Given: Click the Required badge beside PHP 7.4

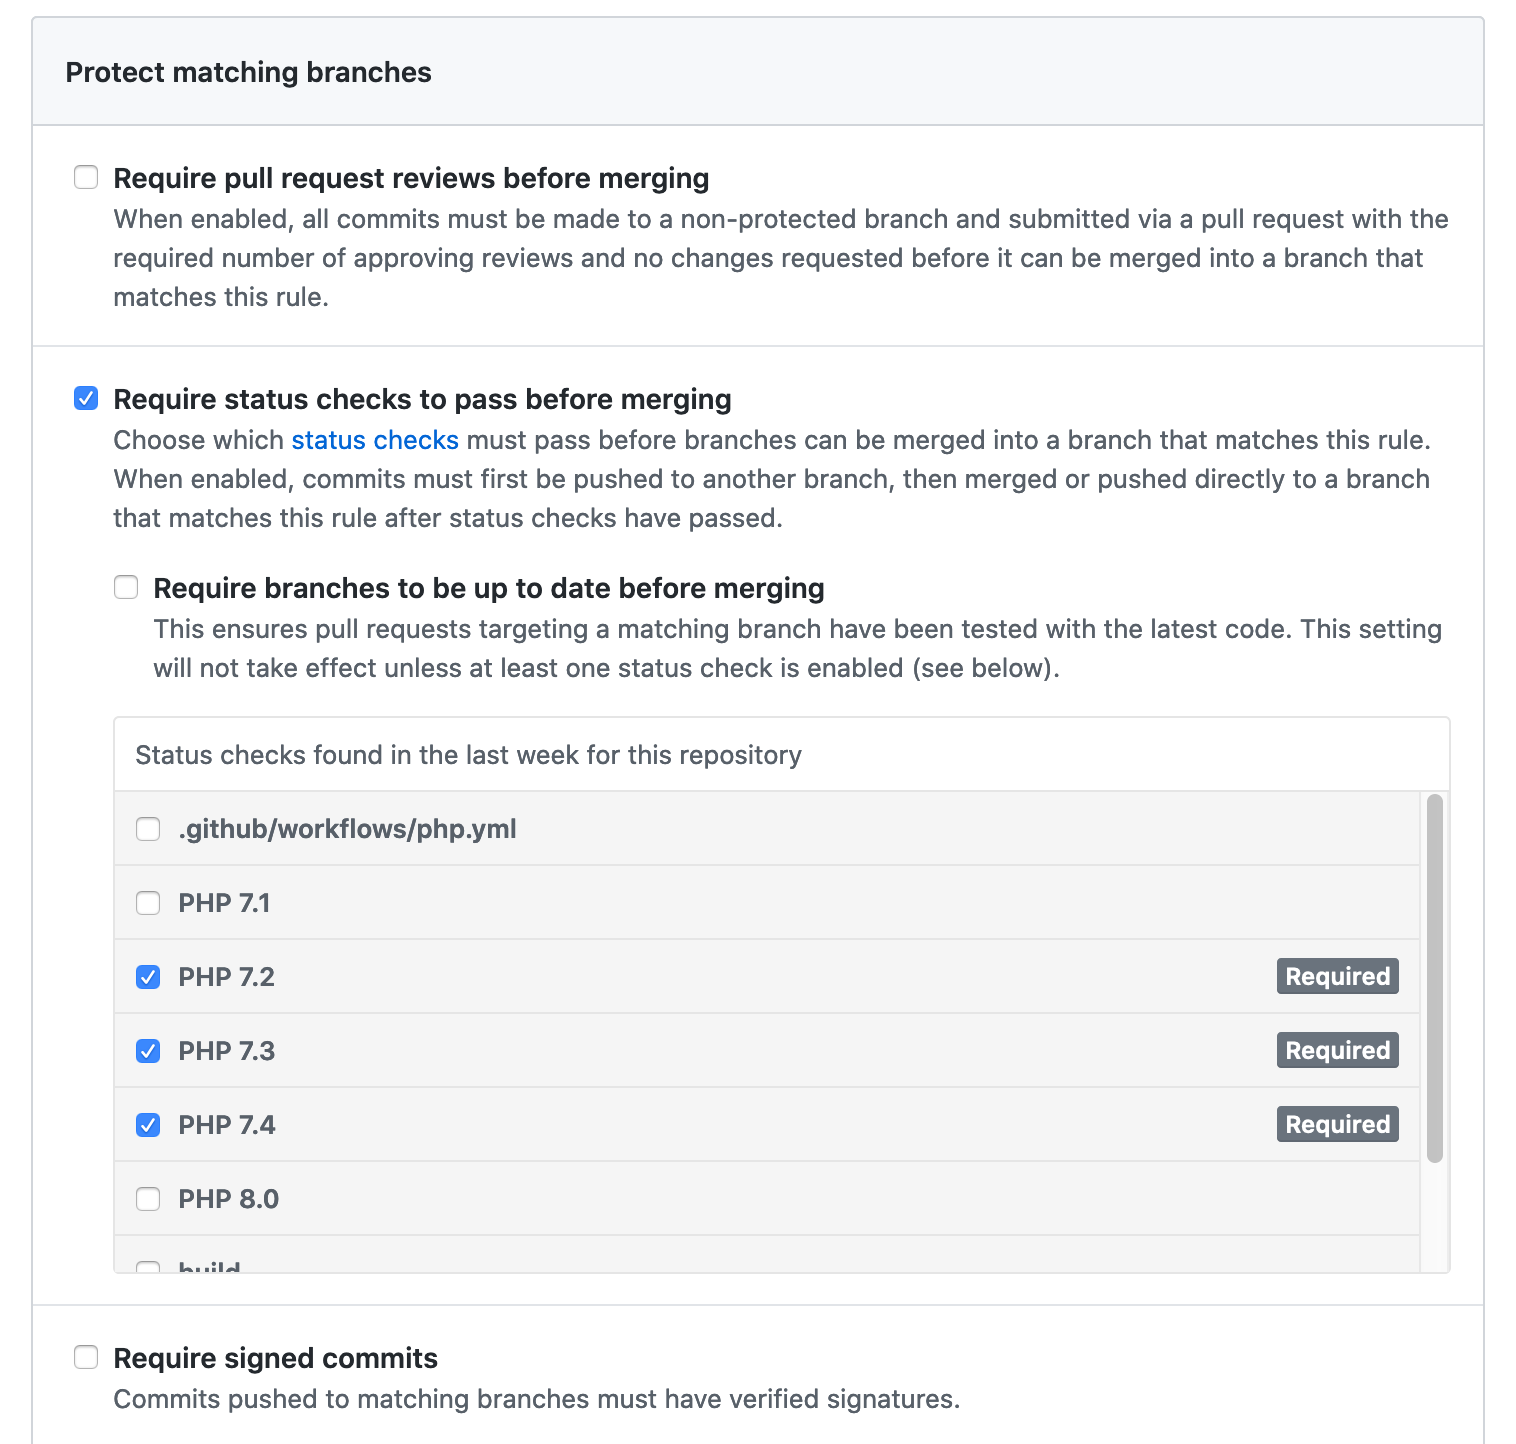Looking at the screenshot, I should tap(1337, 1124).
